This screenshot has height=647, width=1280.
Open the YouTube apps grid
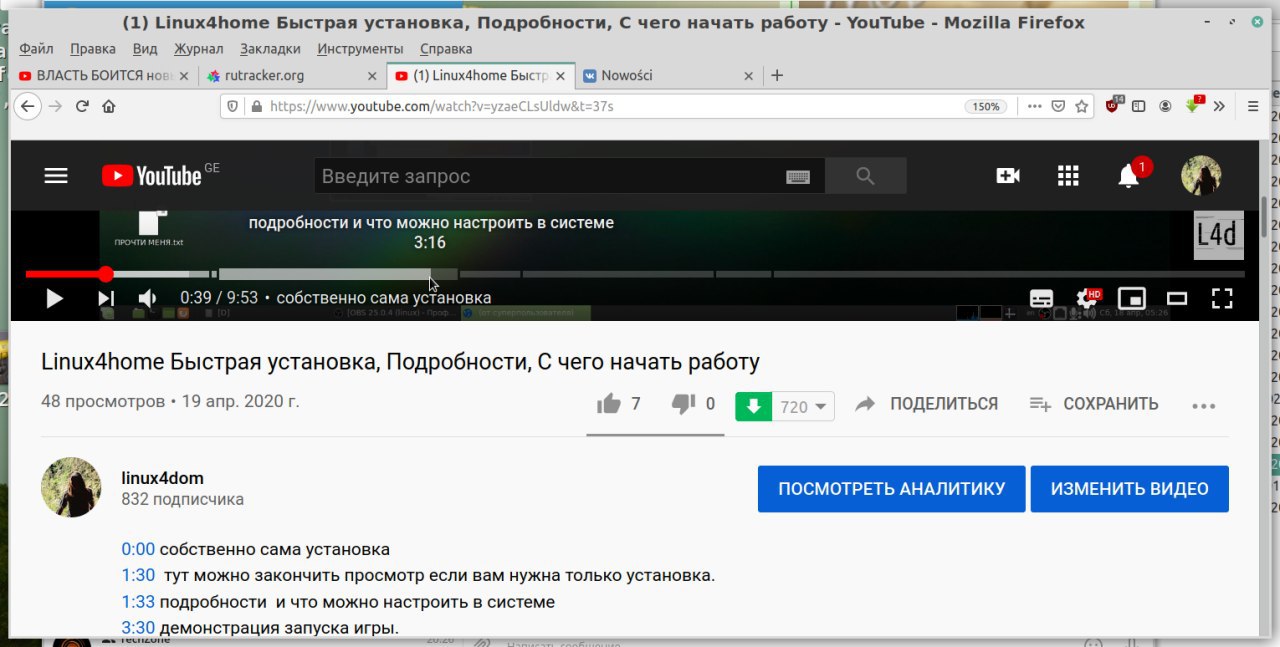1068,176
